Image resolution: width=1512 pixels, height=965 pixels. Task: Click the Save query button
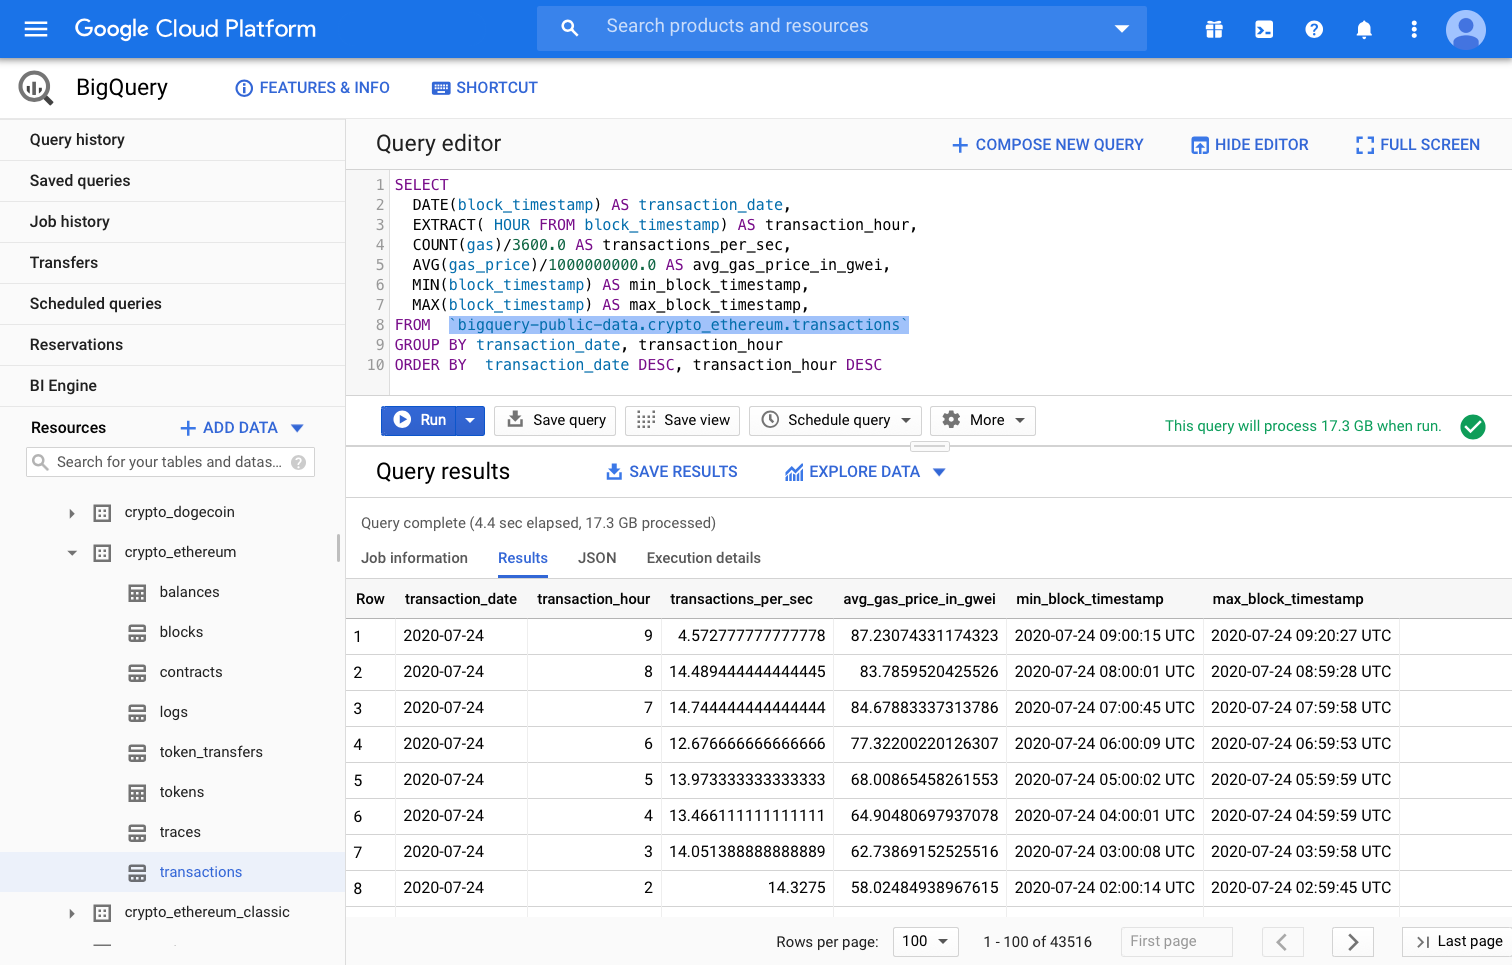[557, 421]
